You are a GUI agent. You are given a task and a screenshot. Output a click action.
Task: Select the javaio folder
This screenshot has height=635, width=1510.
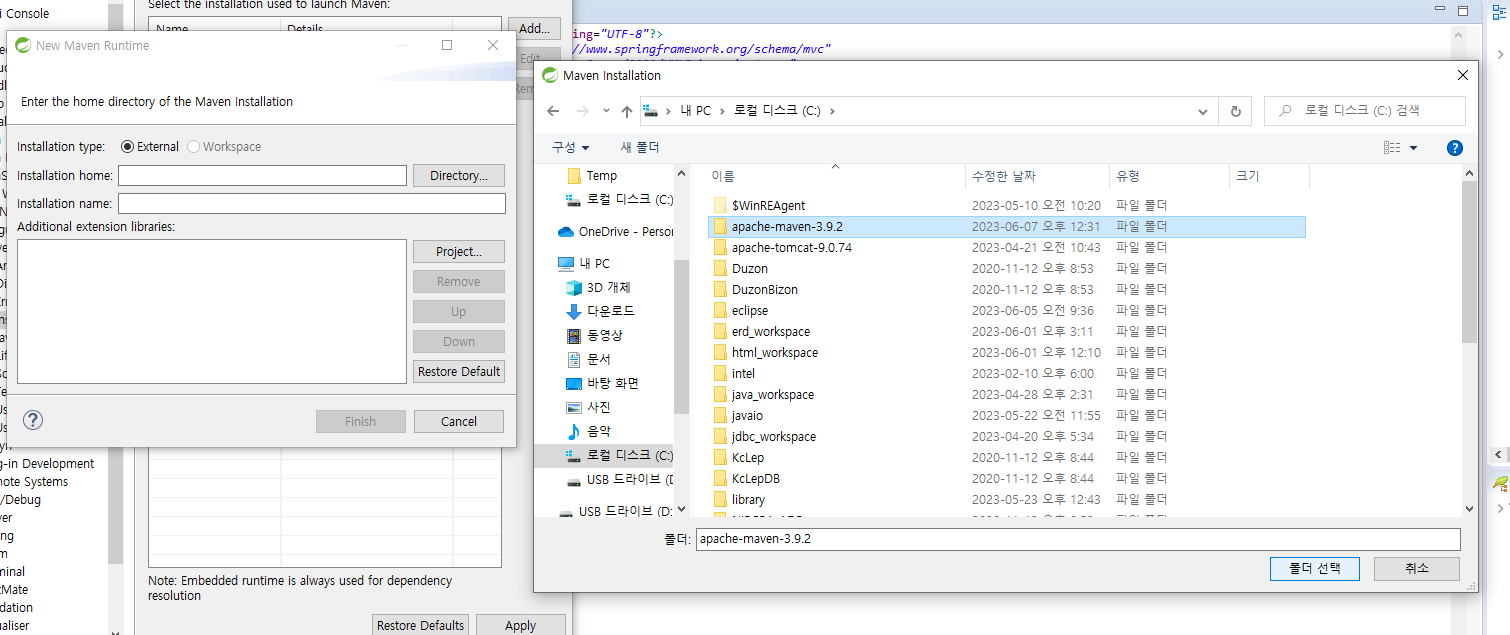click(x=747, y=415)
